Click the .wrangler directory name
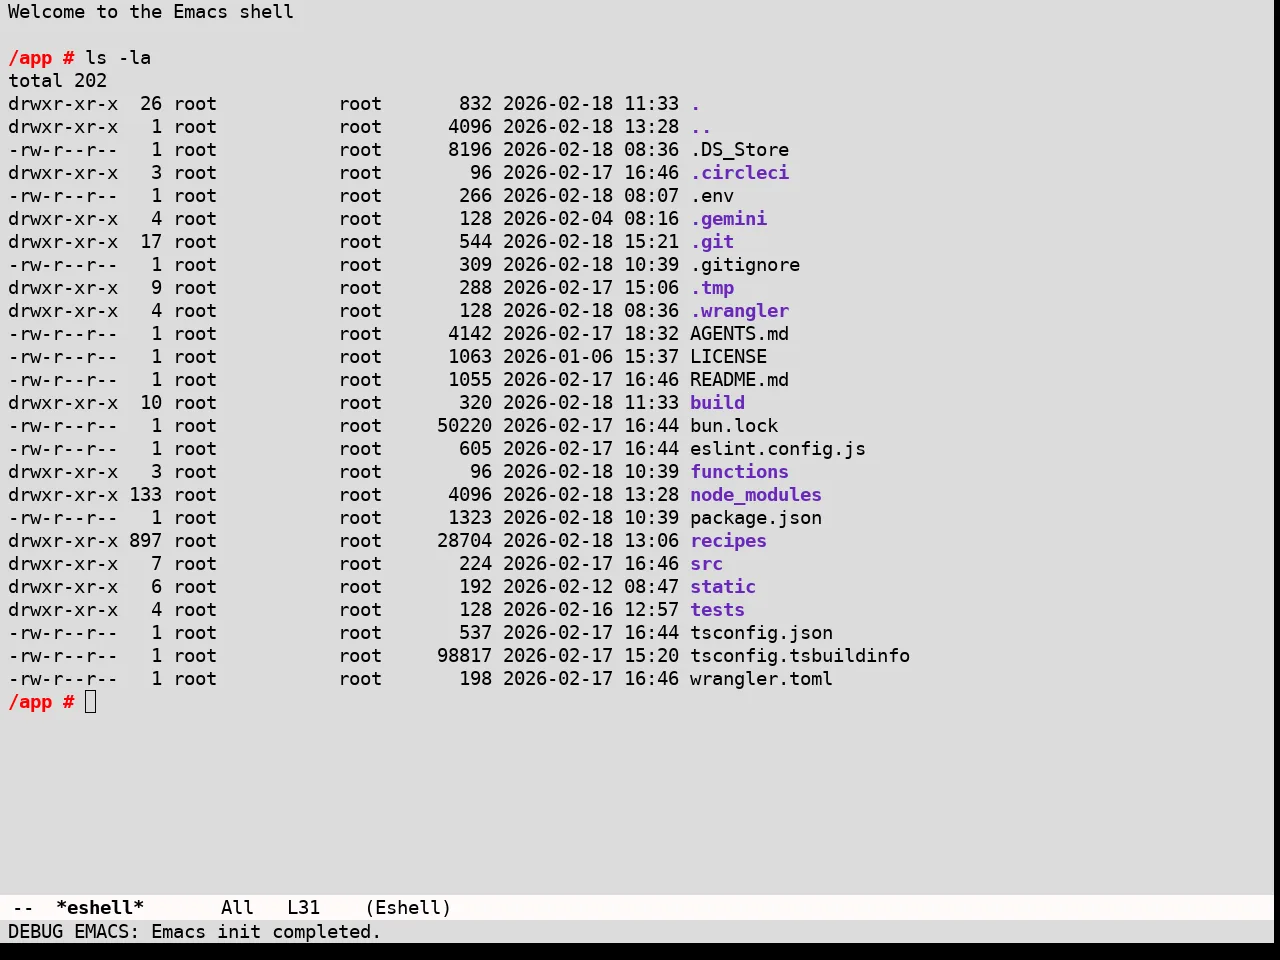The image size is (1280, 960). click(x=739, y=311)
